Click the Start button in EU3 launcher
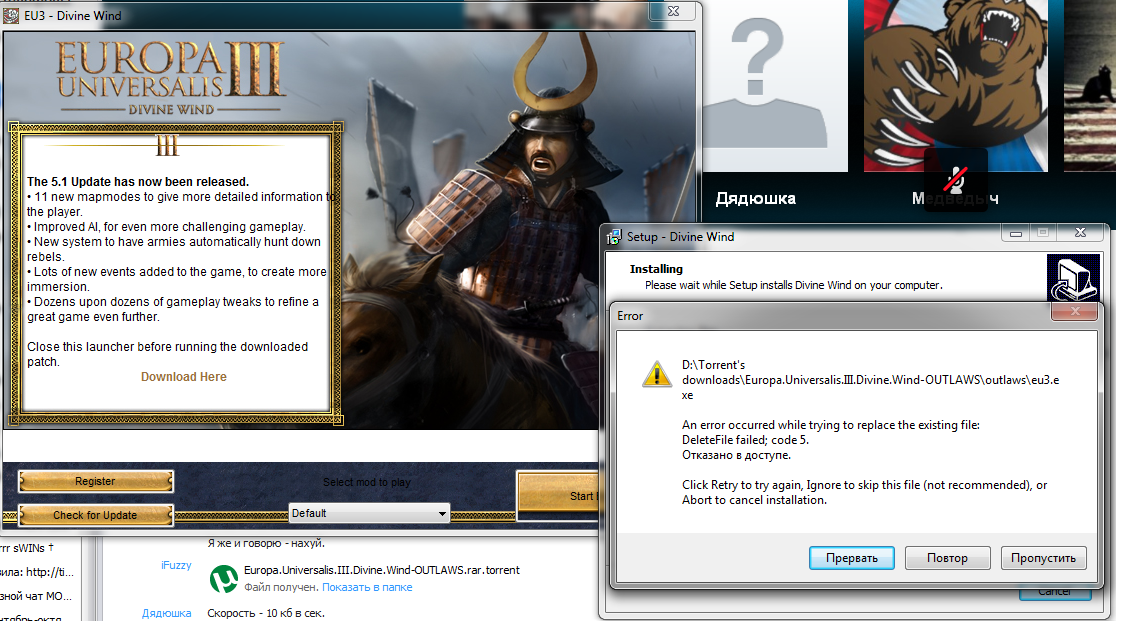Viewport: 1121px width, 627px height. pos(558,495)
